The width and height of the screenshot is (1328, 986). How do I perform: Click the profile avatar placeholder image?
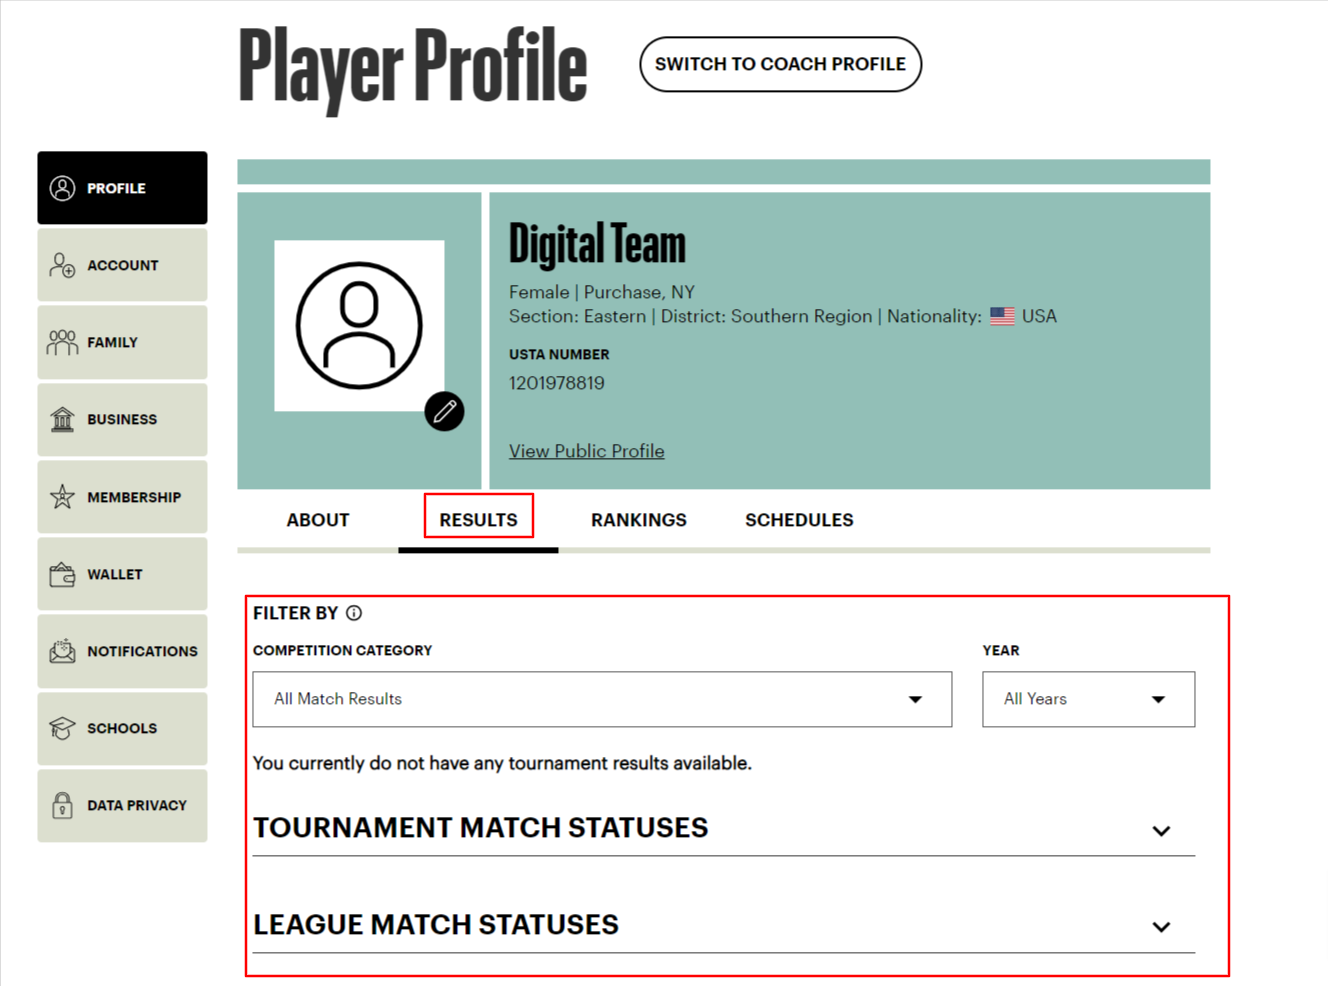[359, 325]
